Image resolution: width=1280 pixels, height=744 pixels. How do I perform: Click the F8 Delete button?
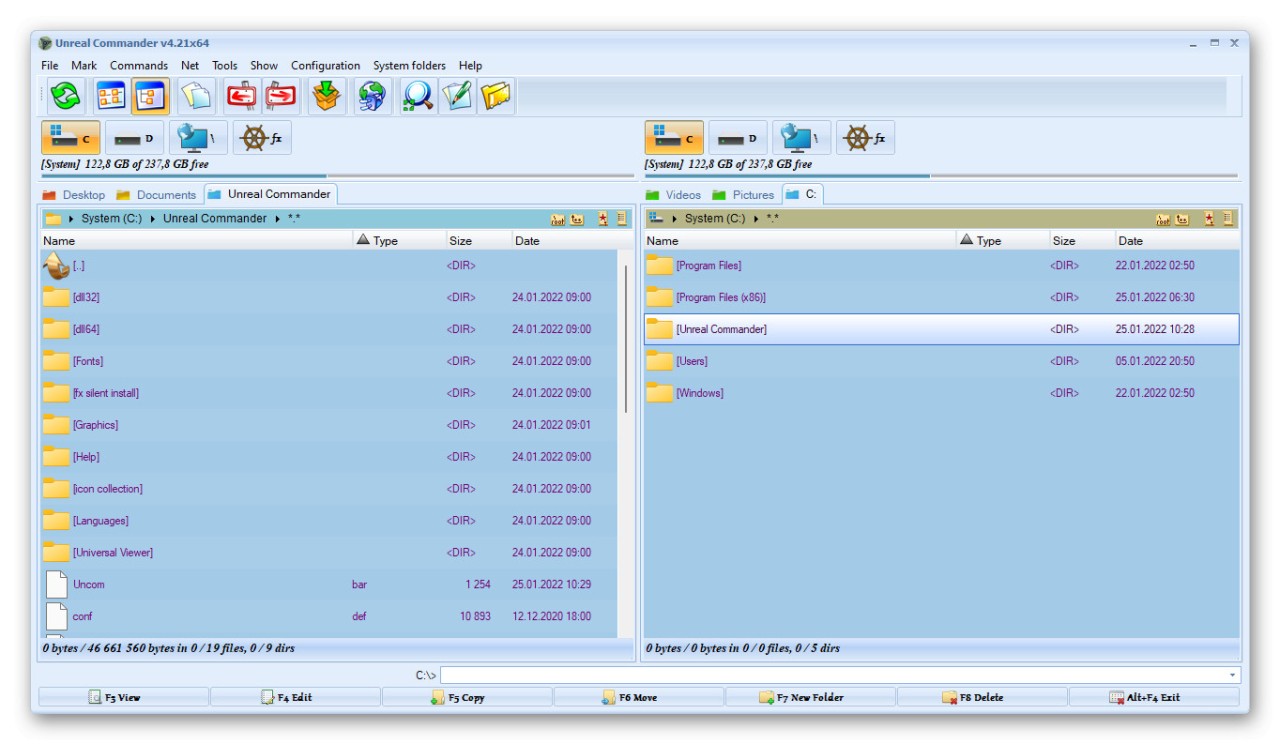[x=981, y=698]
